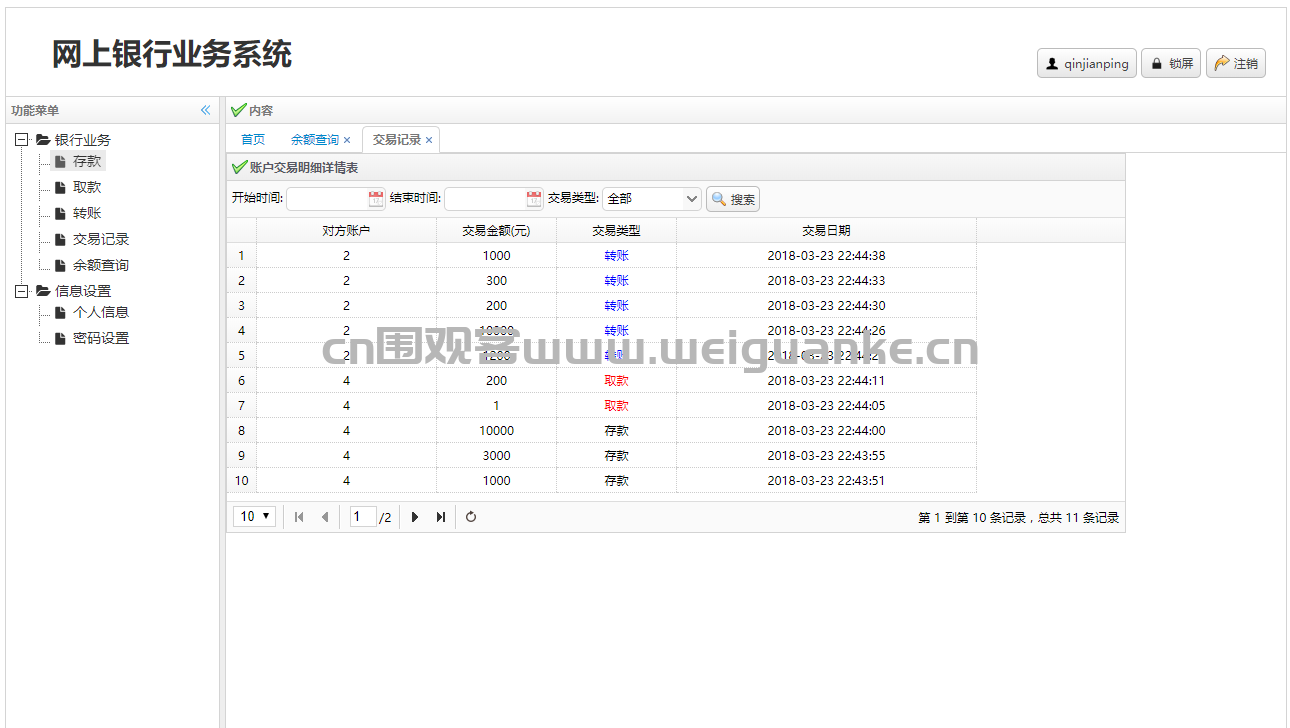Open the page size dropdown
The width and height of the screenshot is (1290, 728).
[x=255, y=517]
